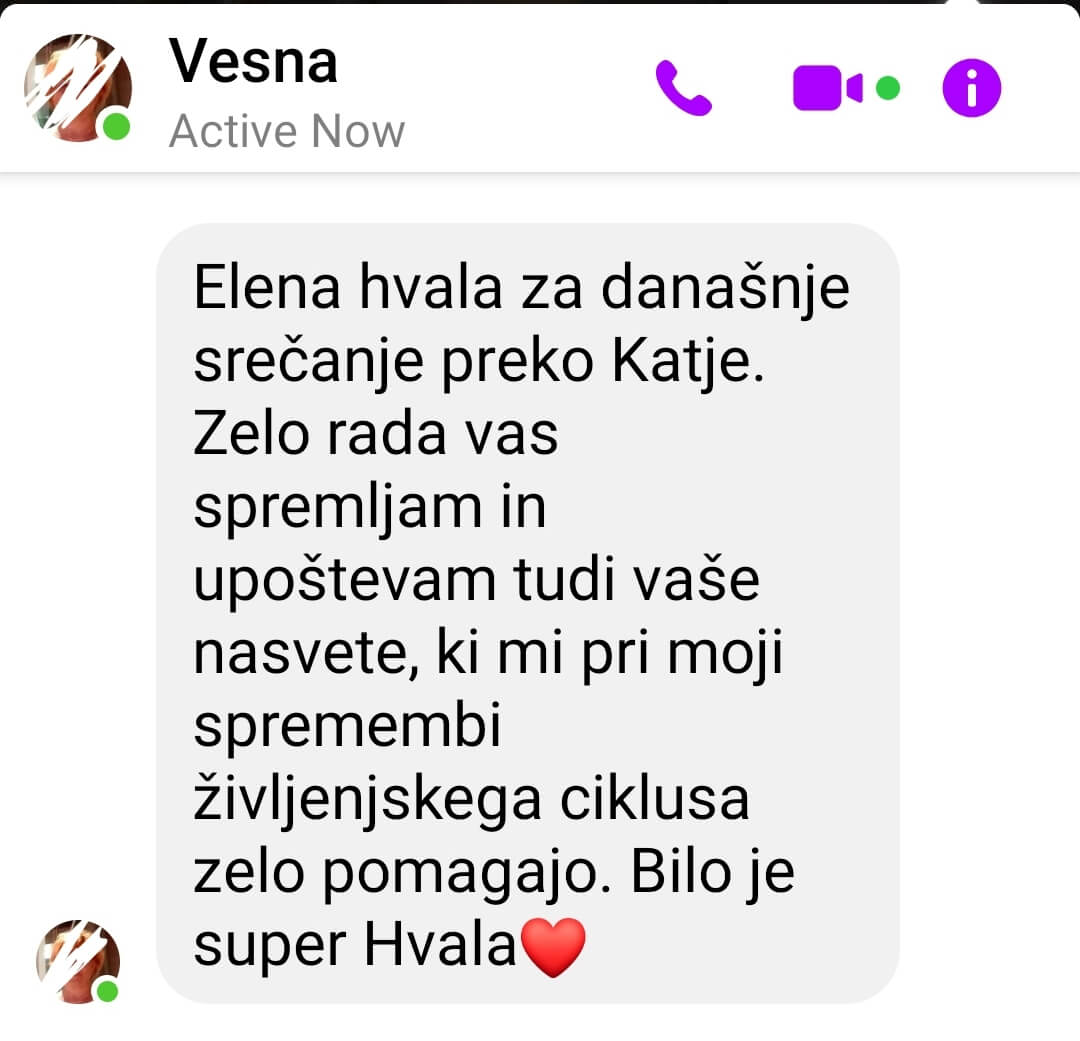Image resolution: width=1080 pixels, height=1041 pixels.
Task: Click the word Hvala before the heart
Action: [x=440, y=945]
